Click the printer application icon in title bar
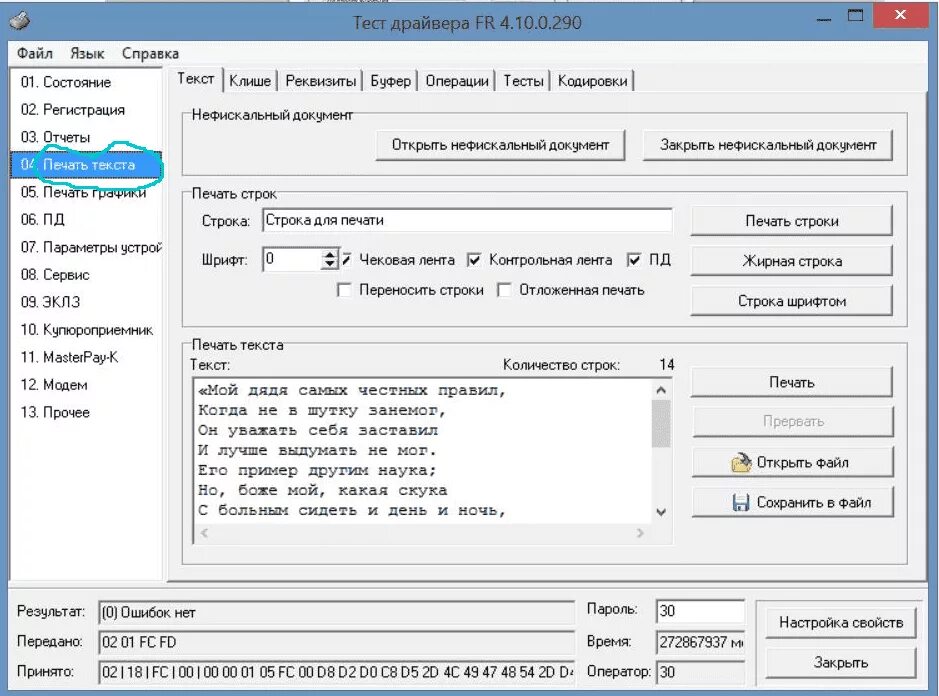Image resolution: width=939 pixels, height=696 pixels. 20,21
